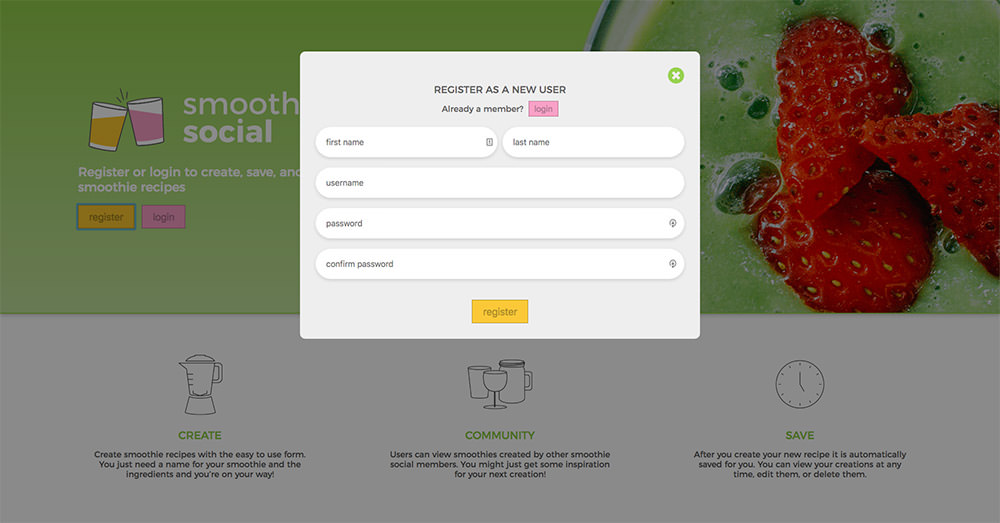Click the pink login link in dialog
This screenshot has width=1000, height=523.
pyautogui.click(x=543, y=109)
